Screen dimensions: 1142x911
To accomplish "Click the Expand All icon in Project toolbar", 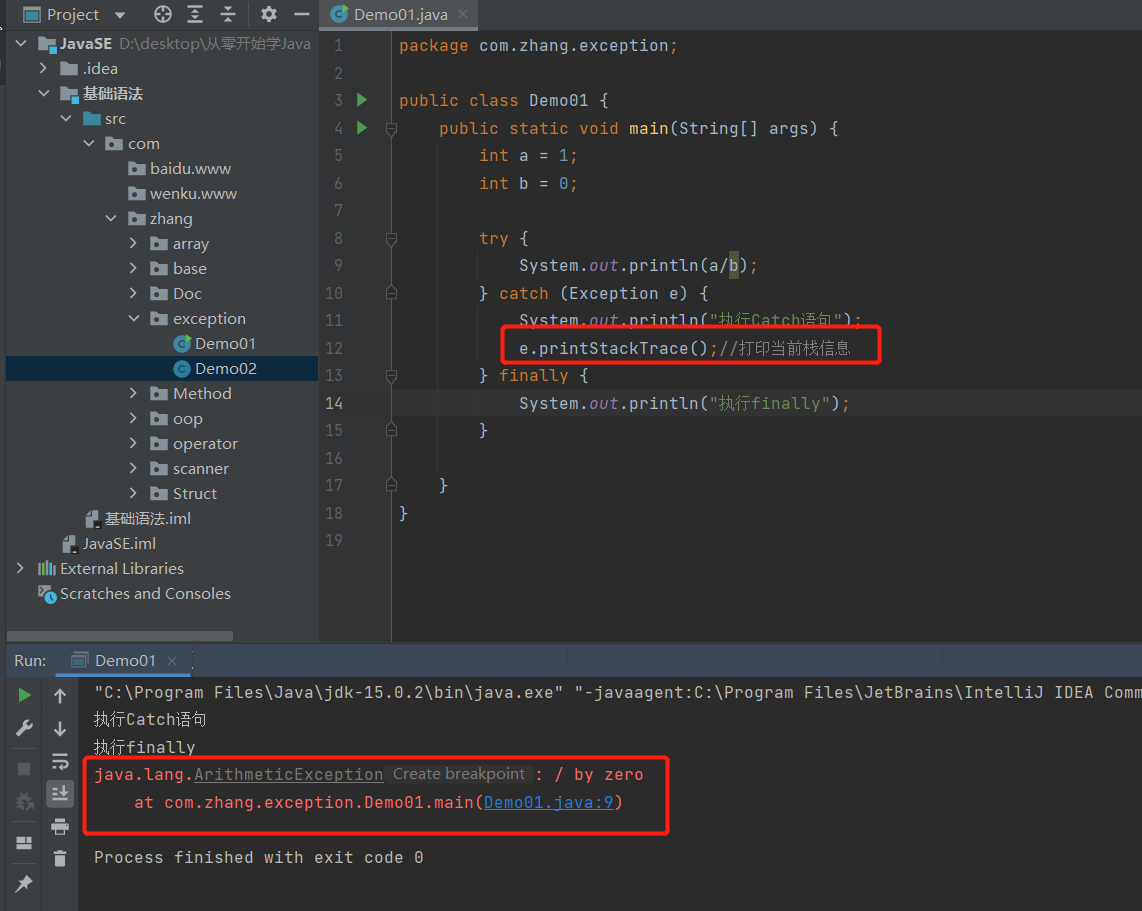I will tap(195, 14).
